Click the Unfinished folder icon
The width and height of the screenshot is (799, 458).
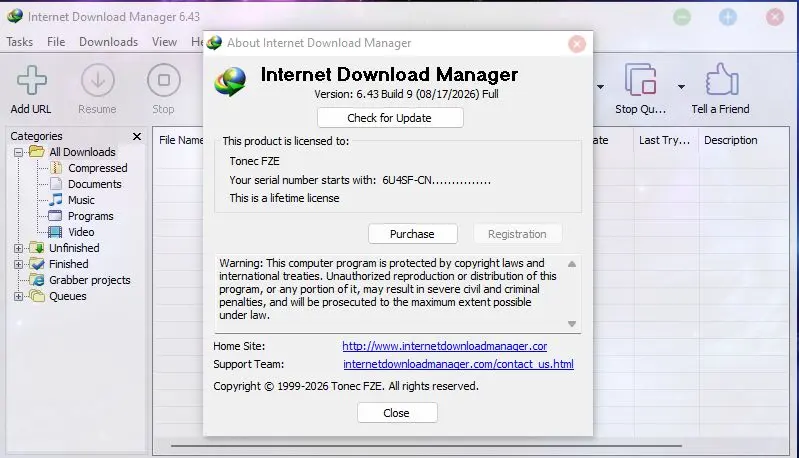pyautogui.click(x=37, y=248)
